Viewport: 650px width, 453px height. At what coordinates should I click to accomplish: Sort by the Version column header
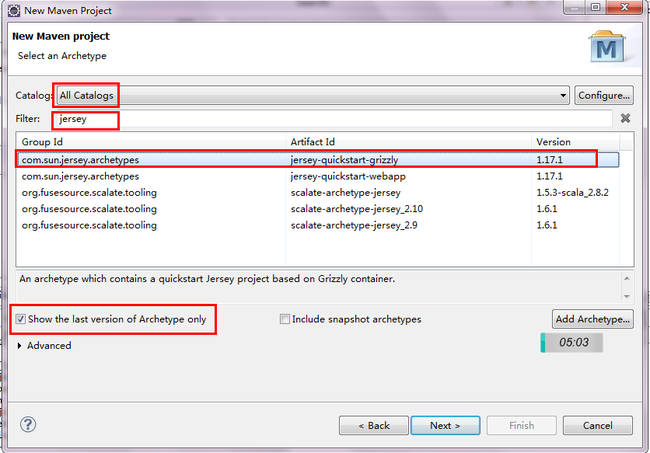(x=575, y=142)
